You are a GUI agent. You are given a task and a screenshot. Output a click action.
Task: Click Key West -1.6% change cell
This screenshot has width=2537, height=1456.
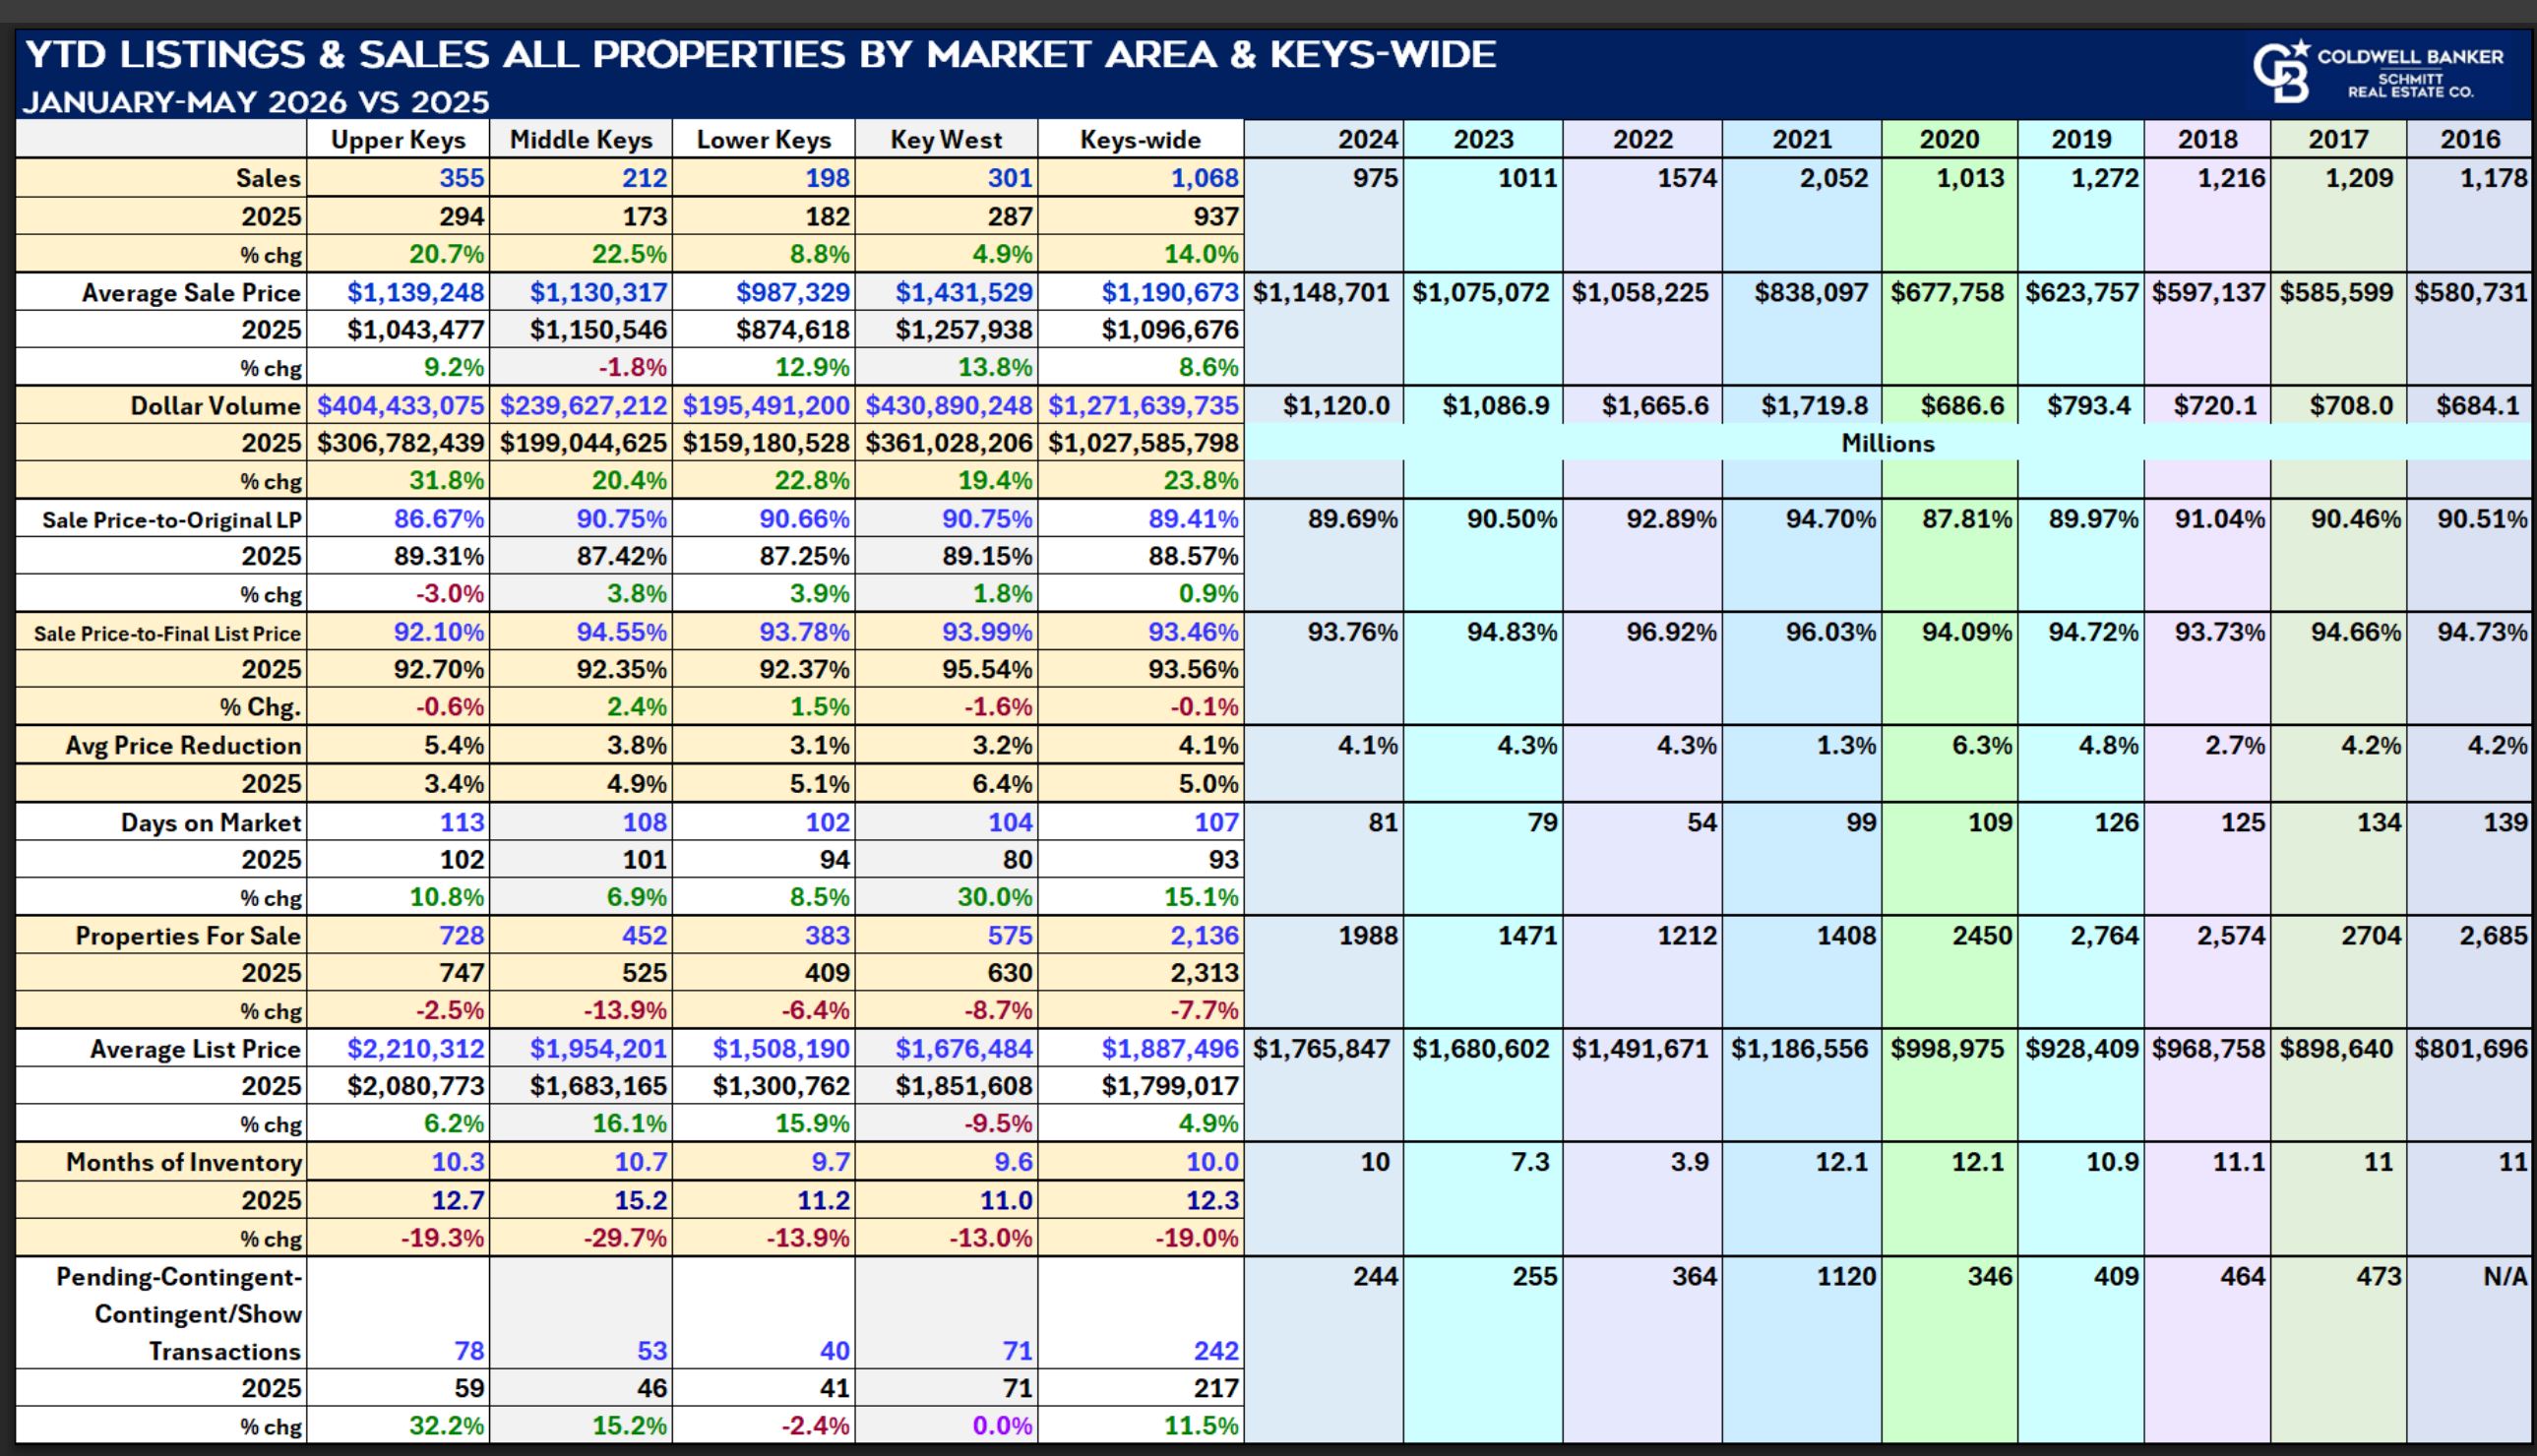tap(998, 707)
